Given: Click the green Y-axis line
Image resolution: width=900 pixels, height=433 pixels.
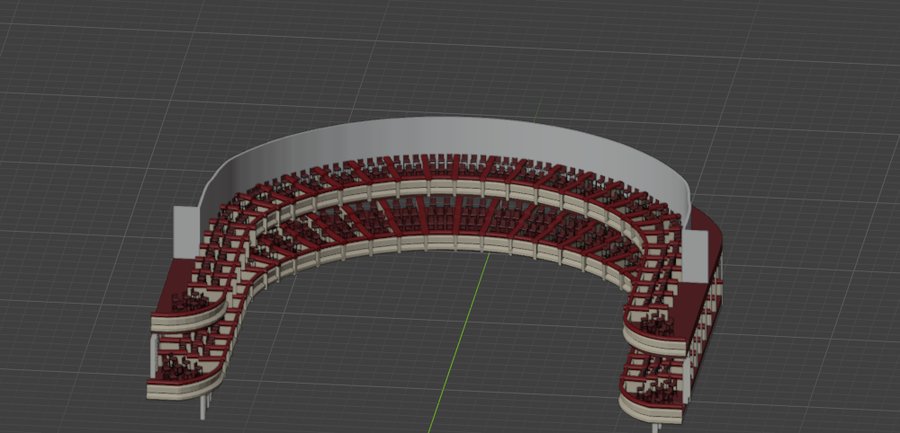Looking at the screenshot, I should (x=459, y=343).
